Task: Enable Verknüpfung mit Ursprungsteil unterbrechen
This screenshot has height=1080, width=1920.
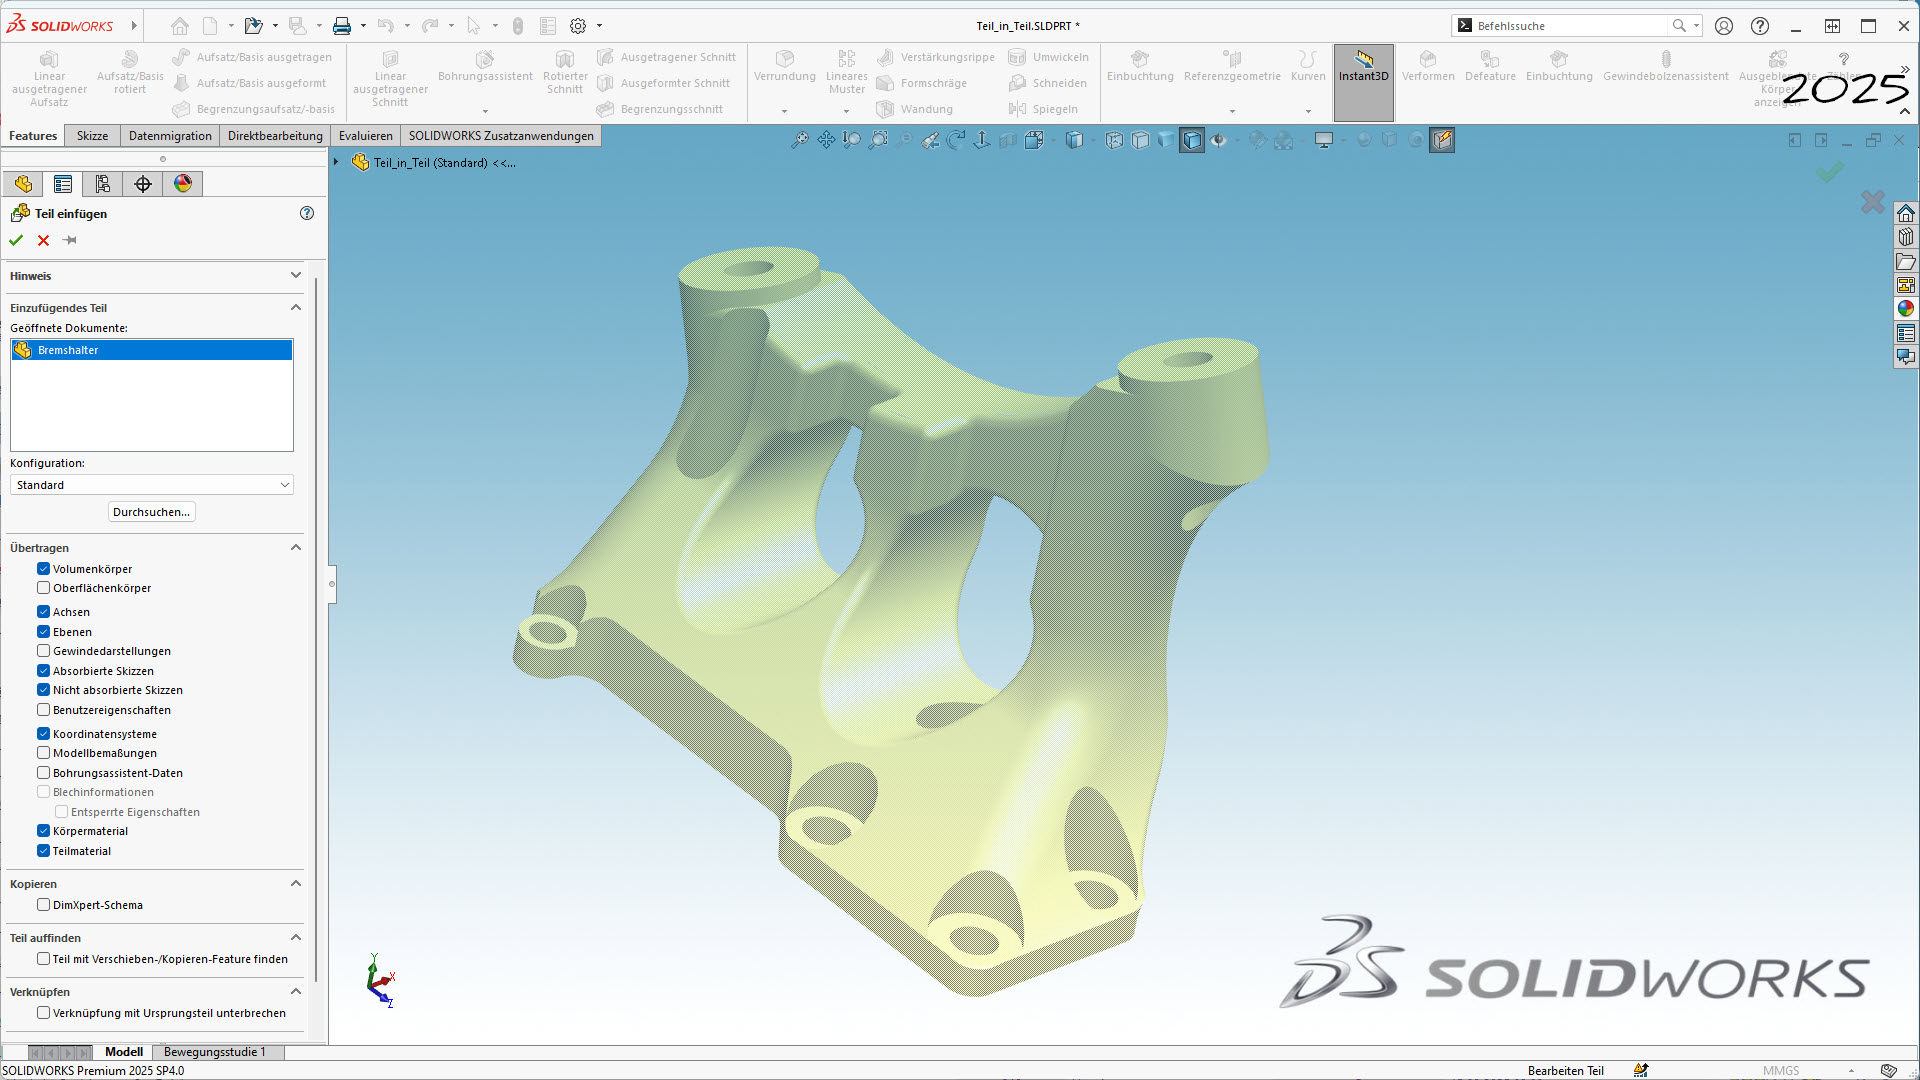Action: pos(44,1013)
